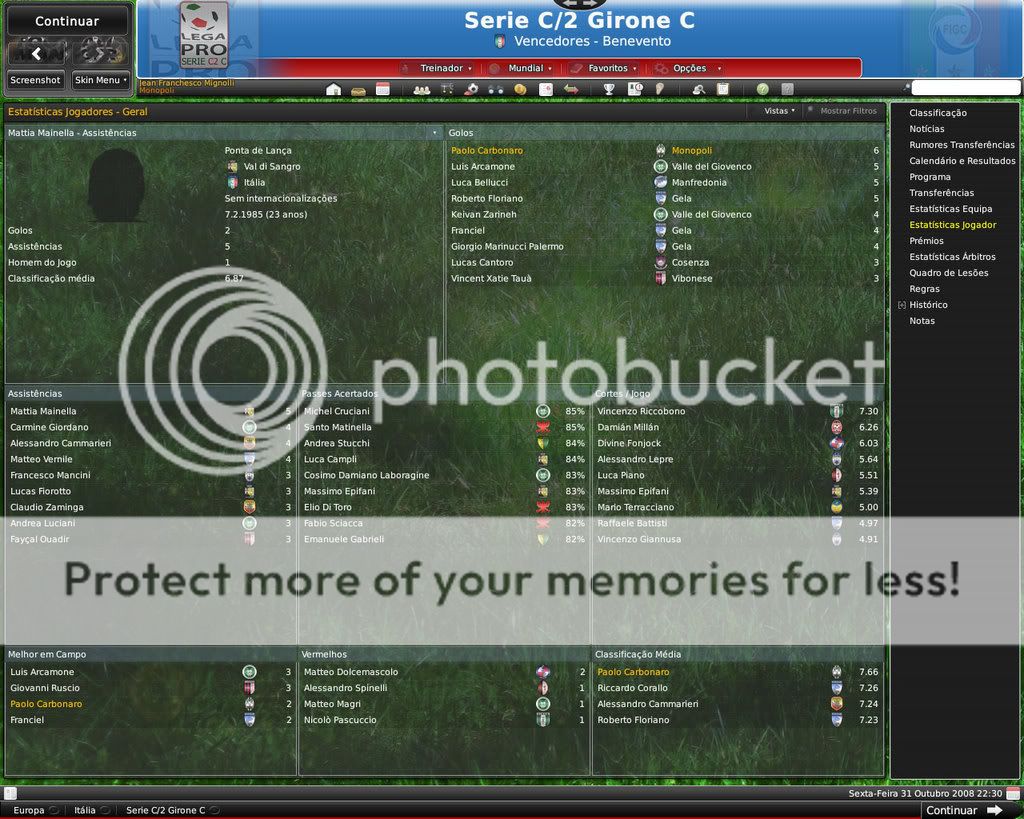
Task: Expand the Histórico tree item
Action: (902, 305)
